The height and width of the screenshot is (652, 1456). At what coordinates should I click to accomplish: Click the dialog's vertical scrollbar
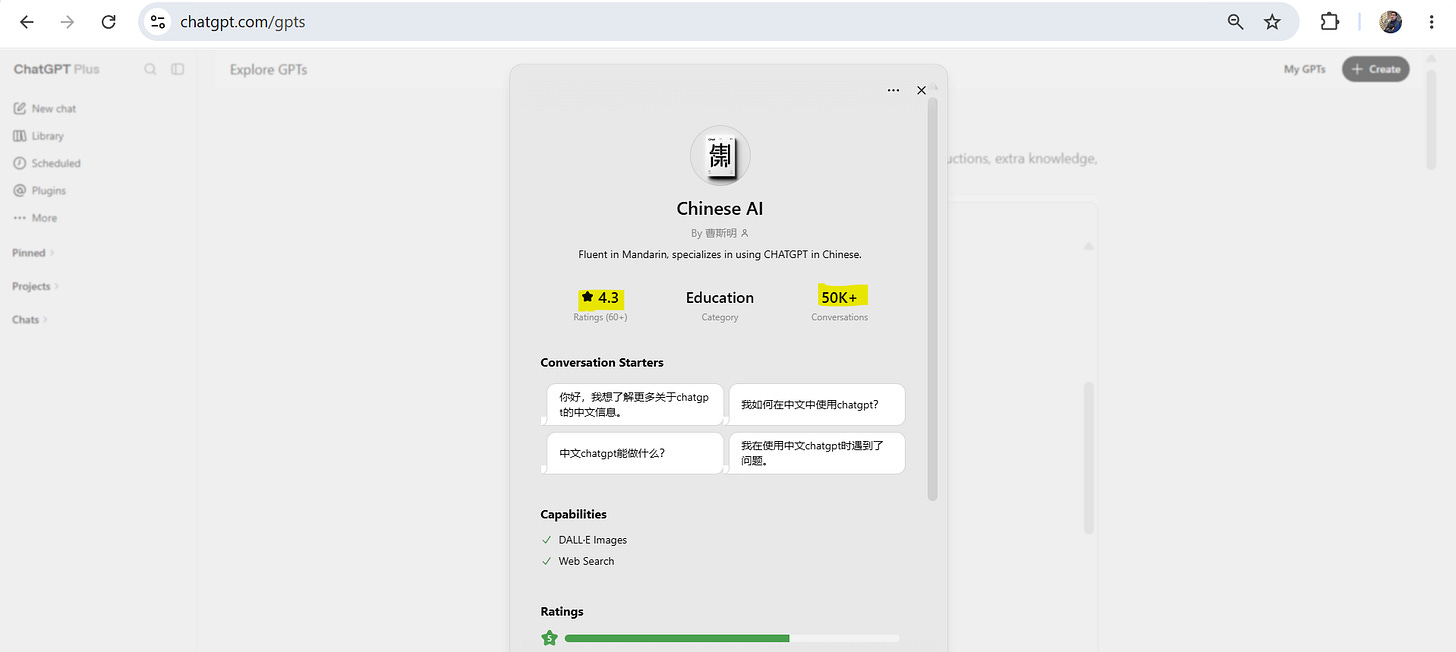(933, 298)
